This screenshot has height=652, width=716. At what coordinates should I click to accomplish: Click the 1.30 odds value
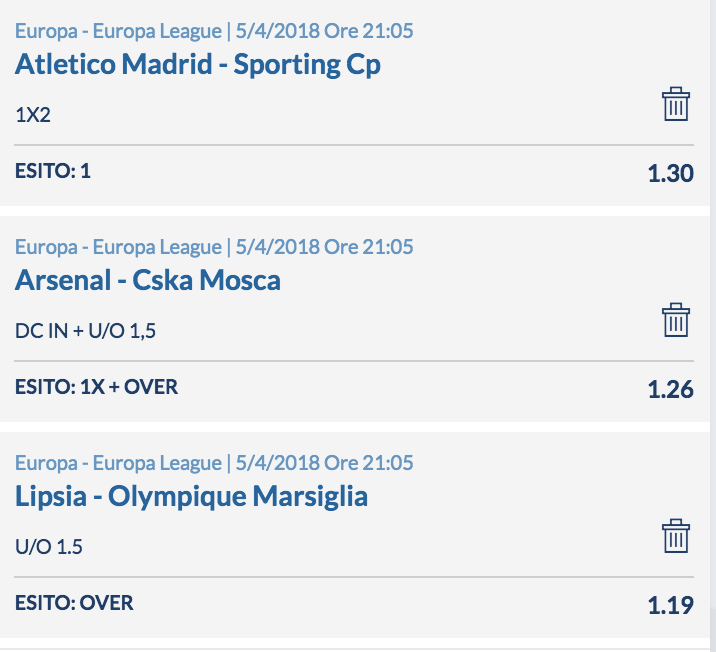point(671,174)
